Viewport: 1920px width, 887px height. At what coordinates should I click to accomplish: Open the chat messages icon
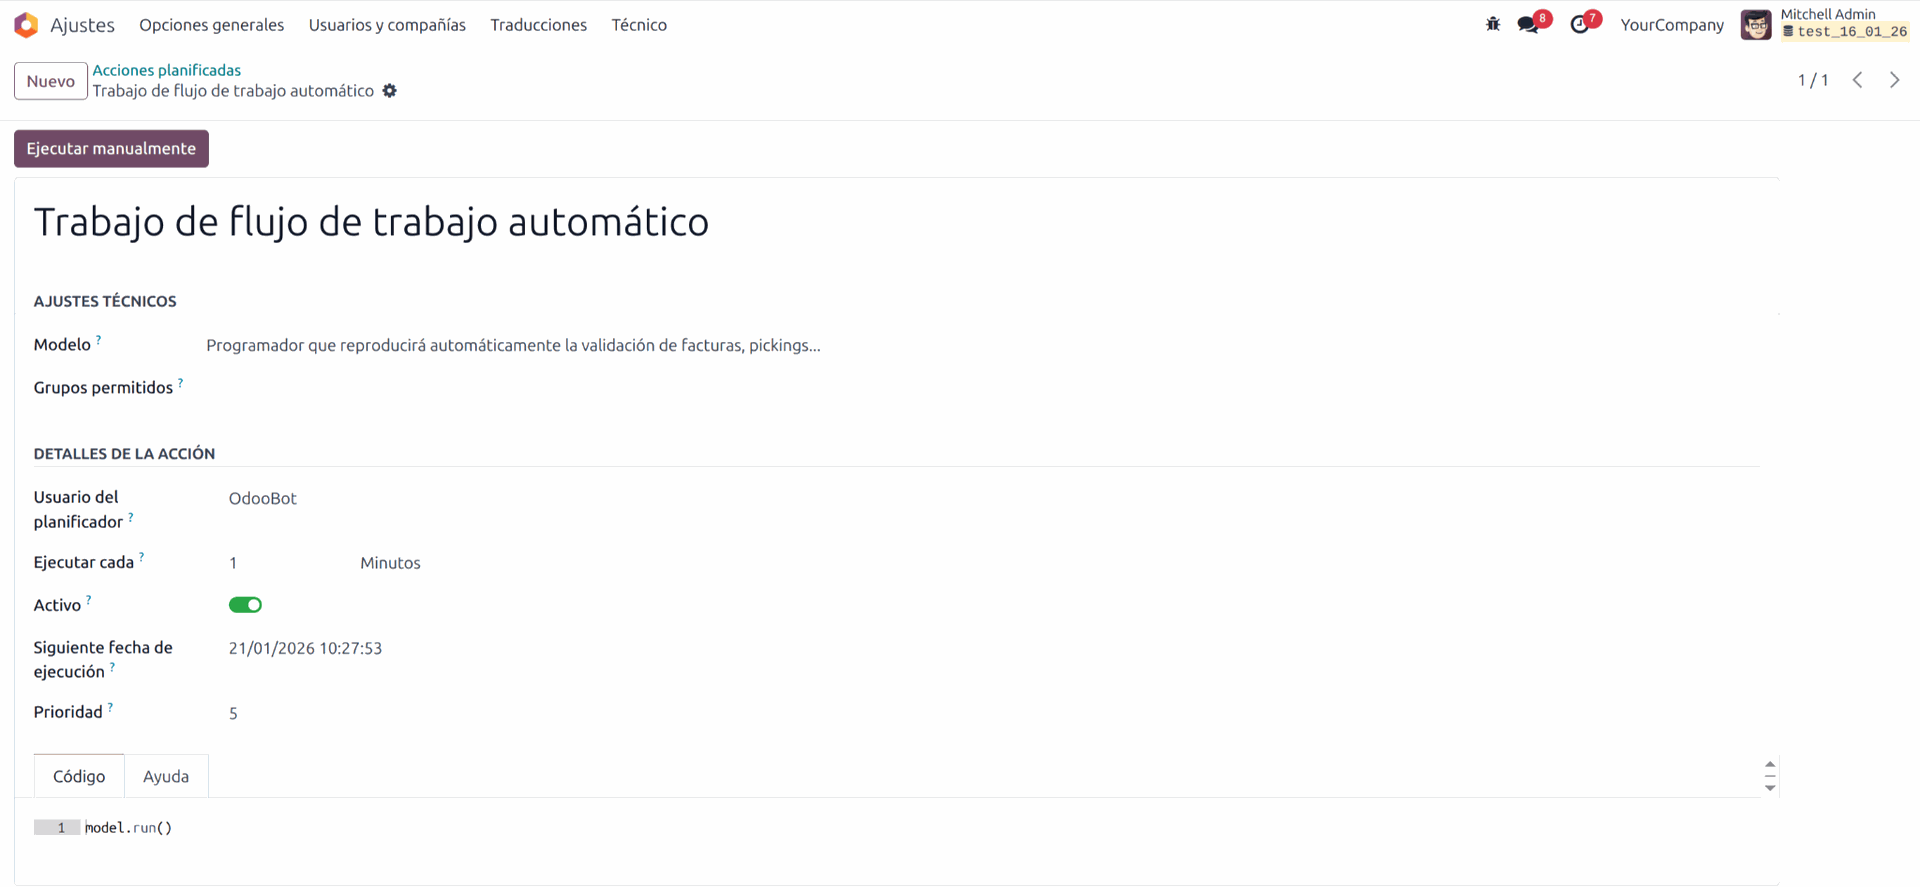pyautogui.click(x=1528, y=25)
